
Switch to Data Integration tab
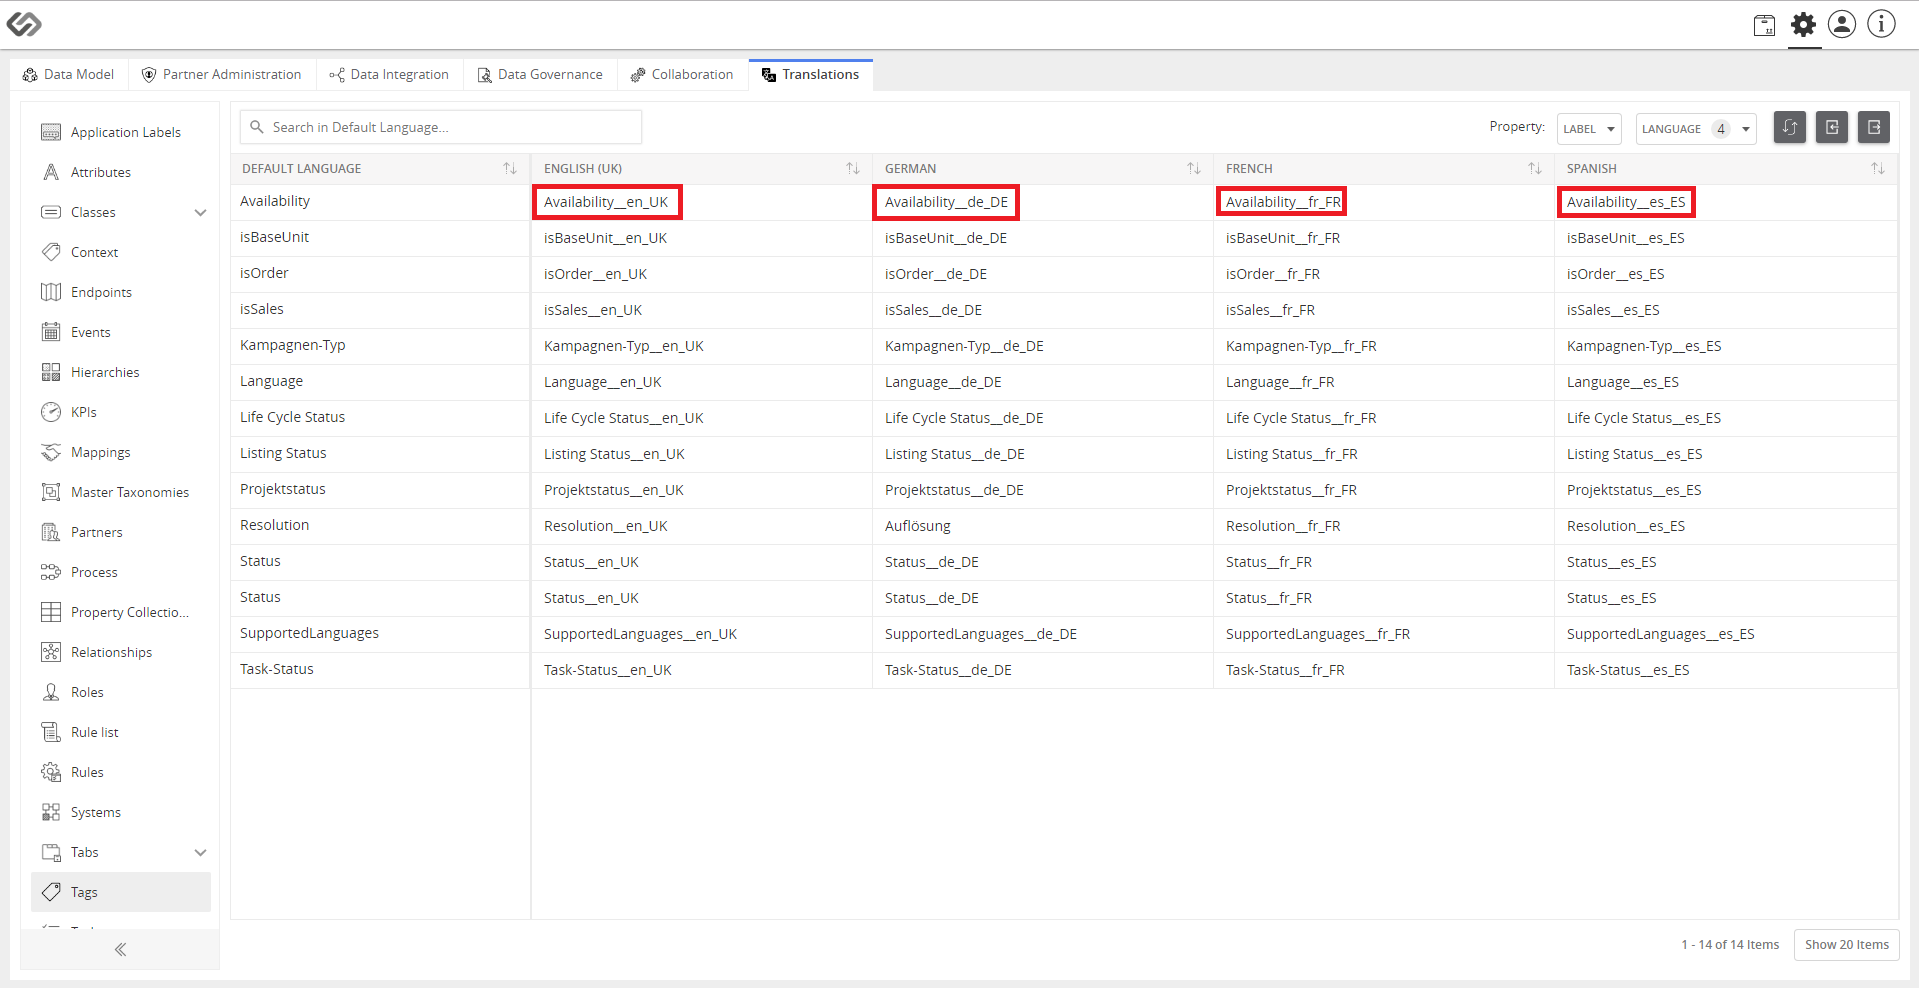[x=389, y=74]
